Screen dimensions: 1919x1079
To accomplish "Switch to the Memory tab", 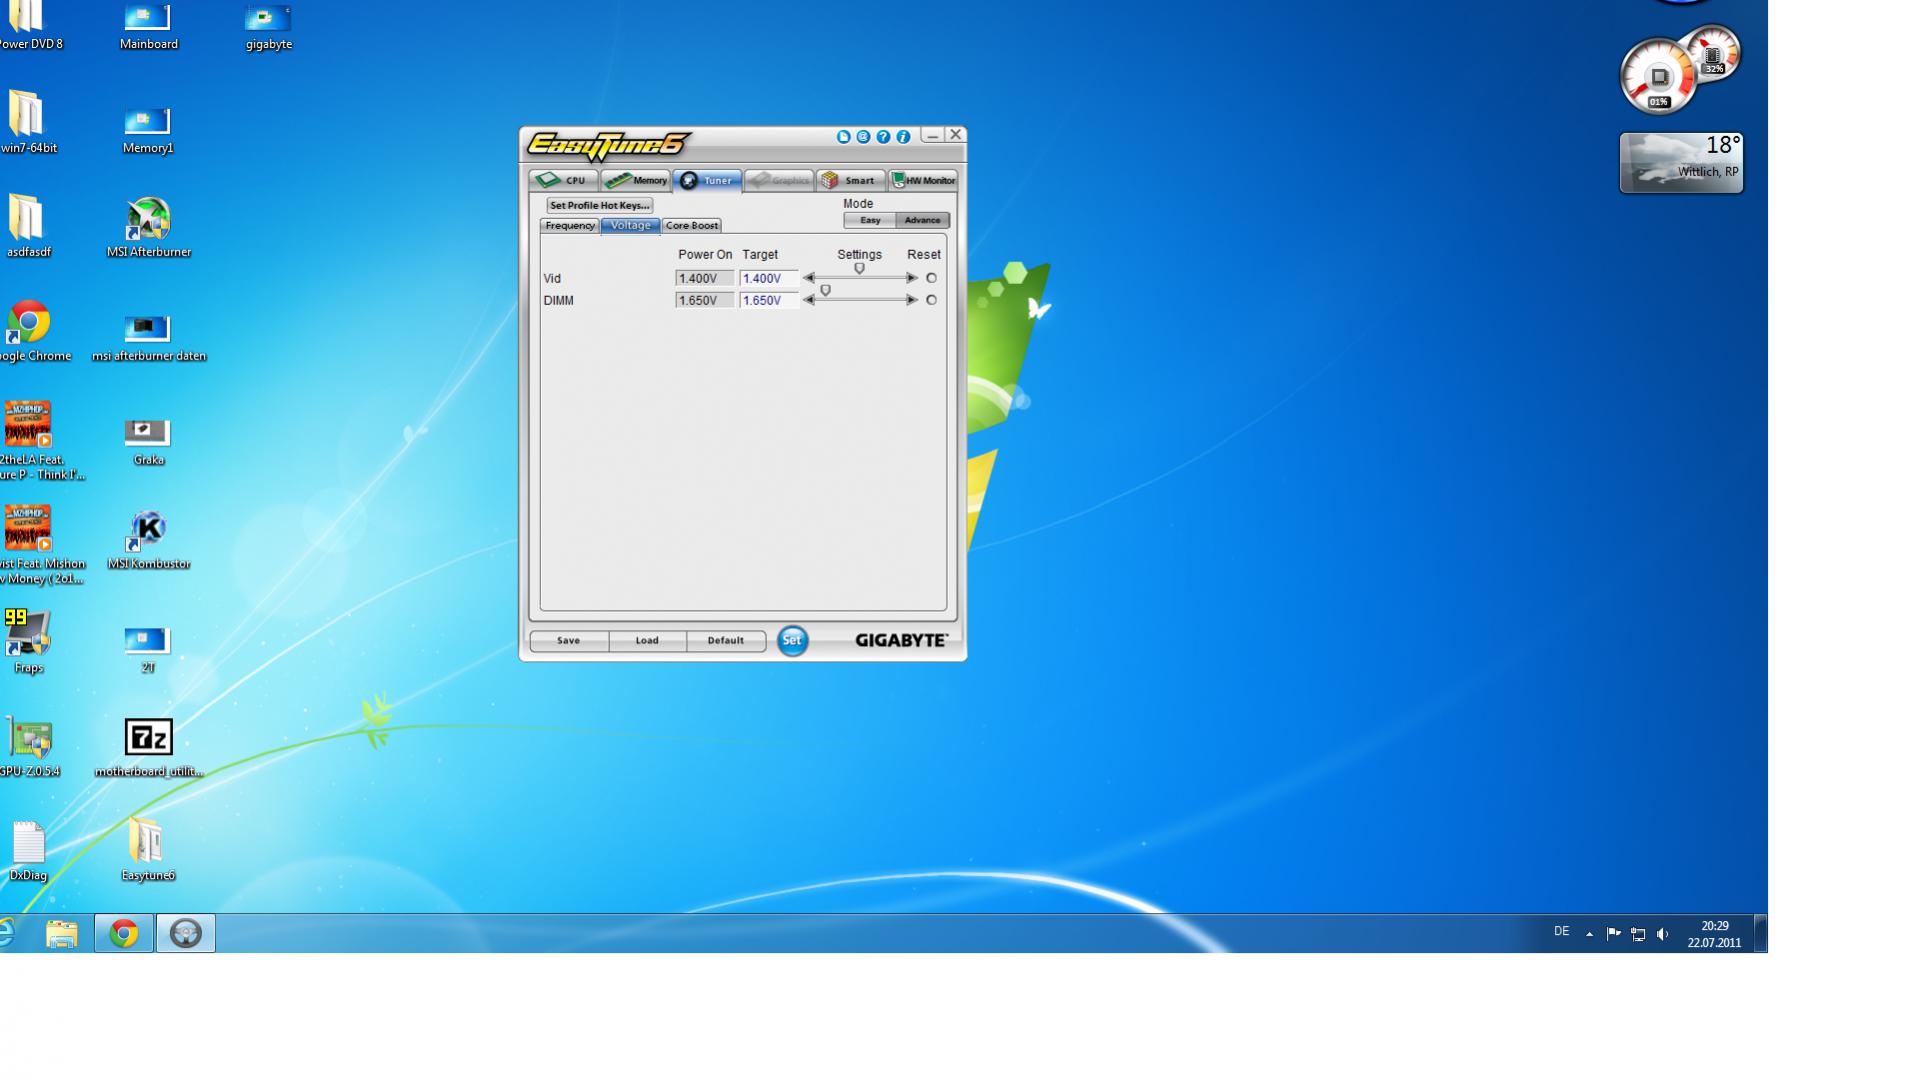I will coord(636,180).
